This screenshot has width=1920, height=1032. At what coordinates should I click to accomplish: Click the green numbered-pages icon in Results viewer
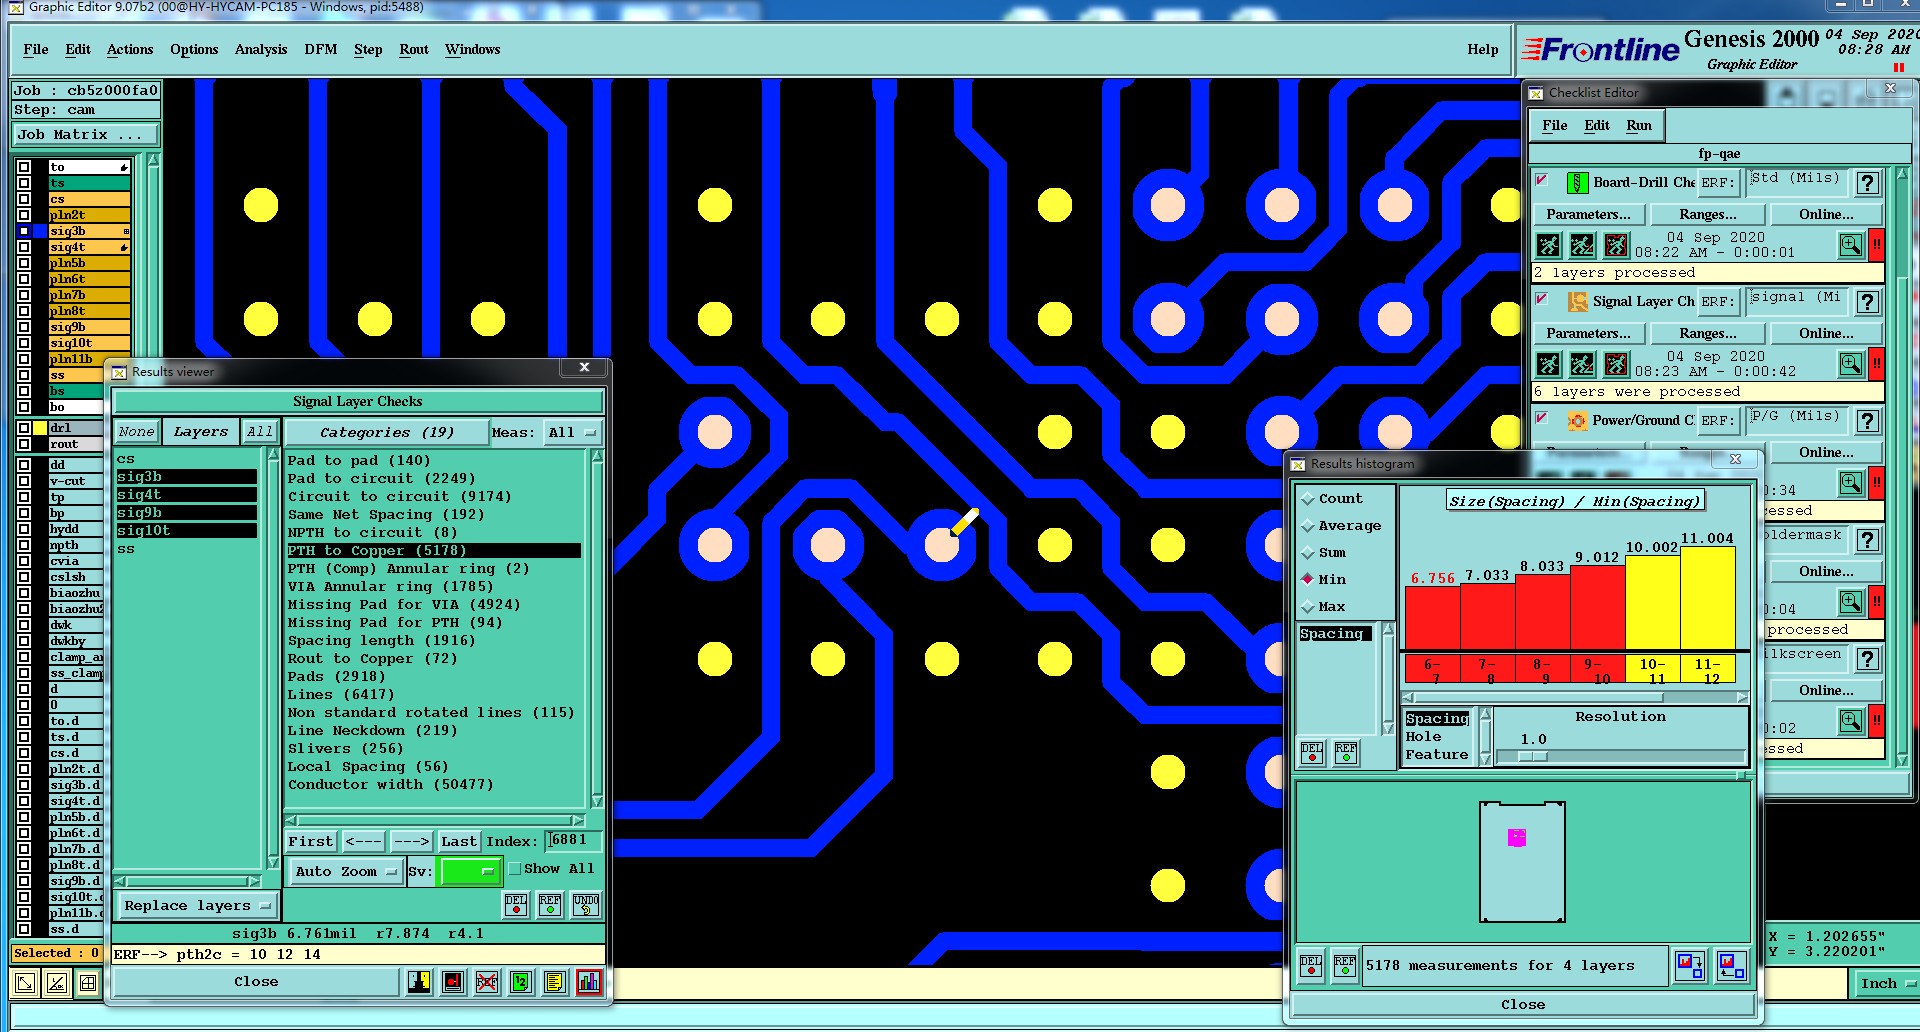[x=521, y=982]
